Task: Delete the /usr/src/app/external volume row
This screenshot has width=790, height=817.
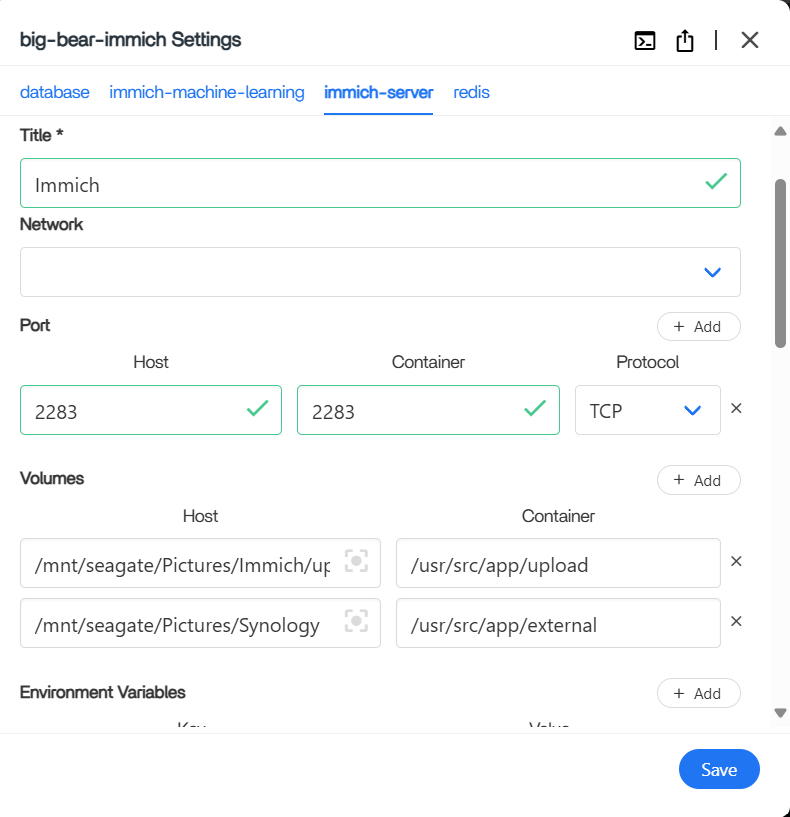Action: click(x=736, y=622)
